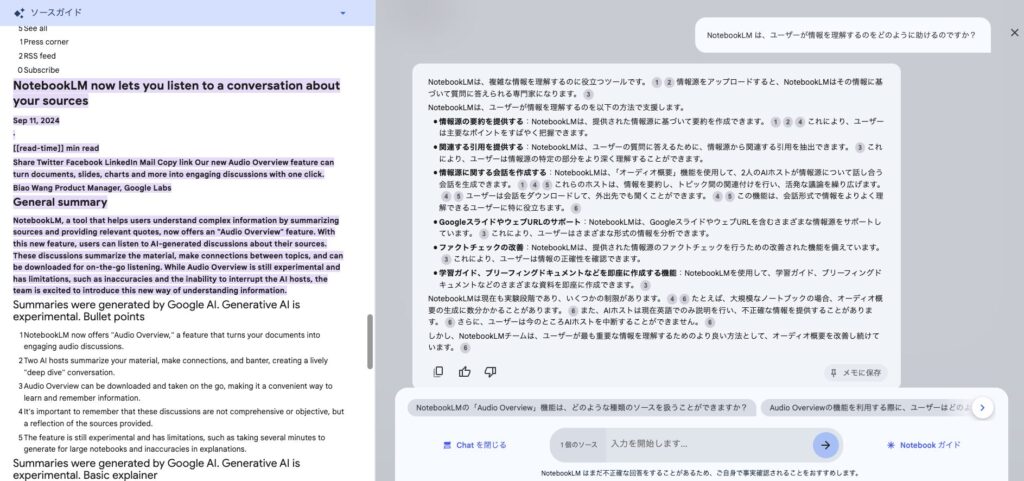The height and width of the screenshot is (481, 1024).
Task: Click the 'General summary' heading
Action: tap(60, 202)
